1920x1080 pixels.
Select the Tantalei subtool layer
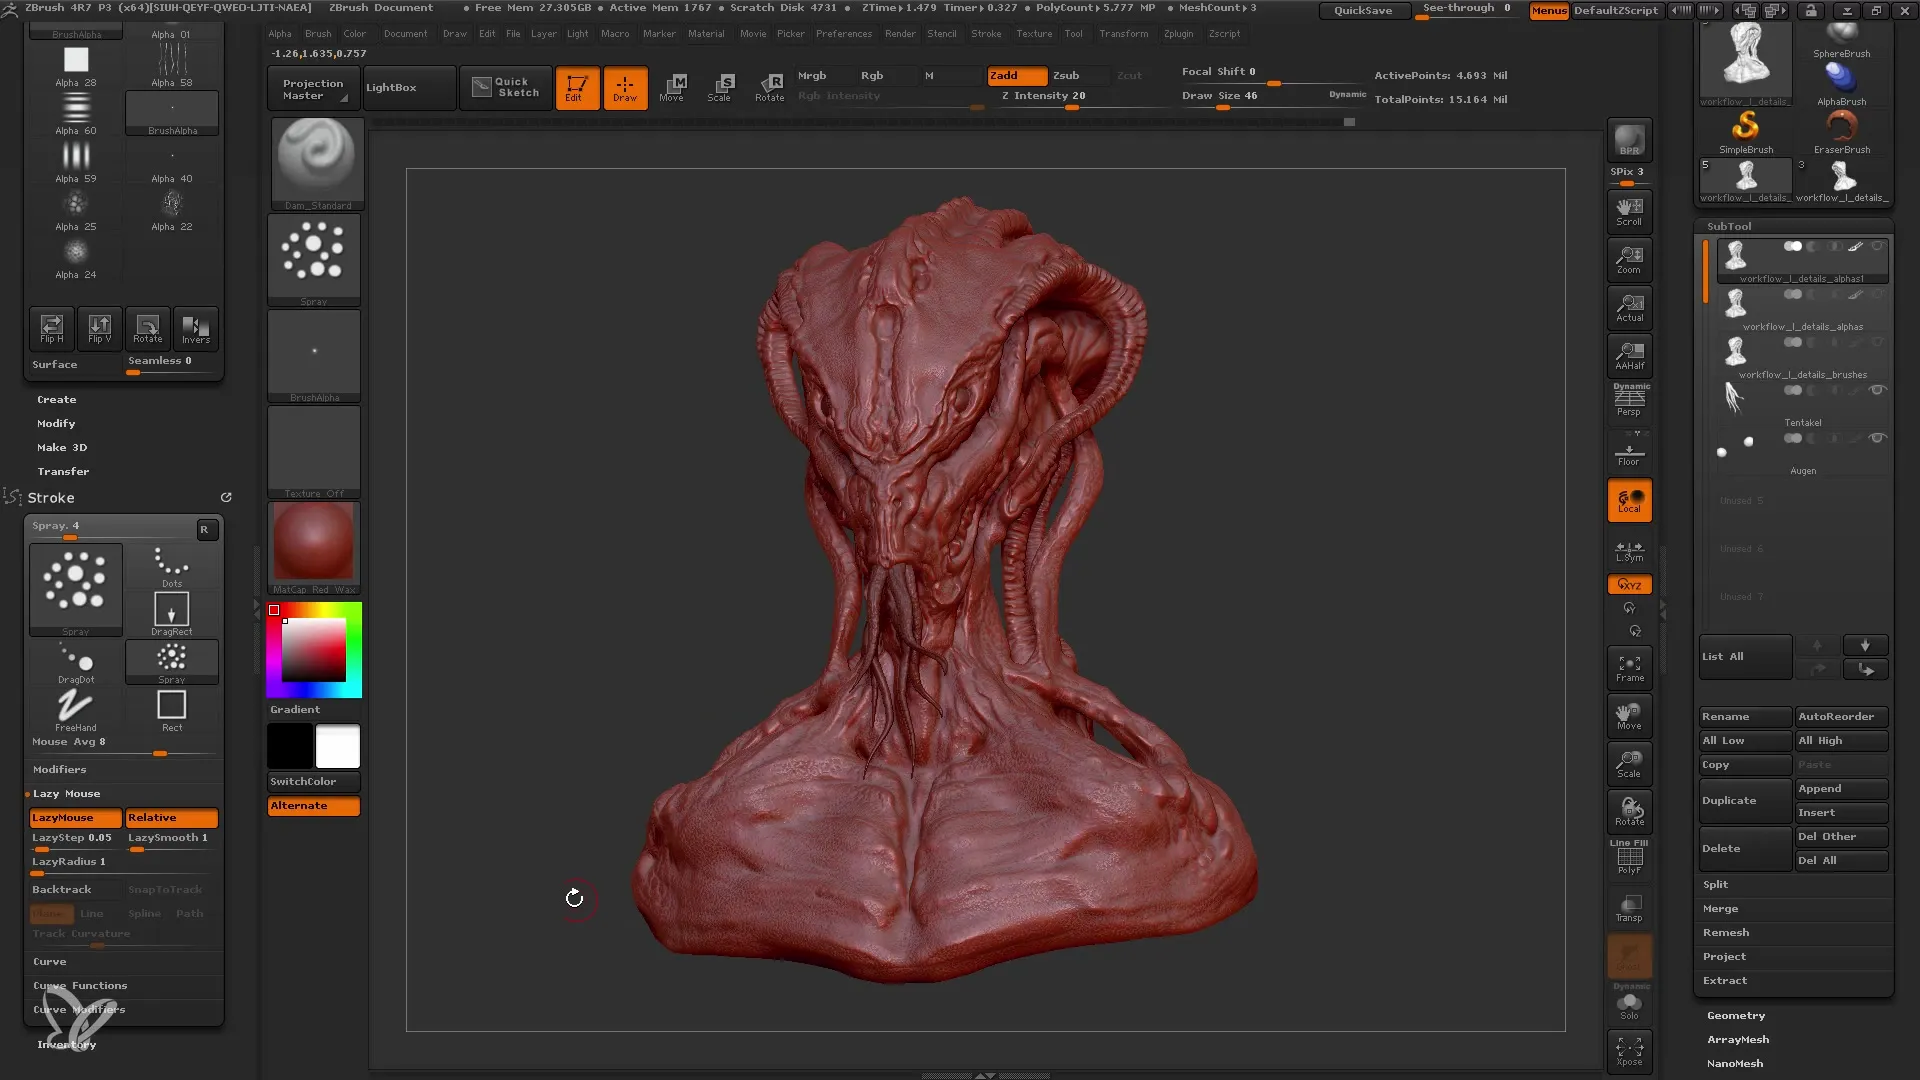(1801, 422)
